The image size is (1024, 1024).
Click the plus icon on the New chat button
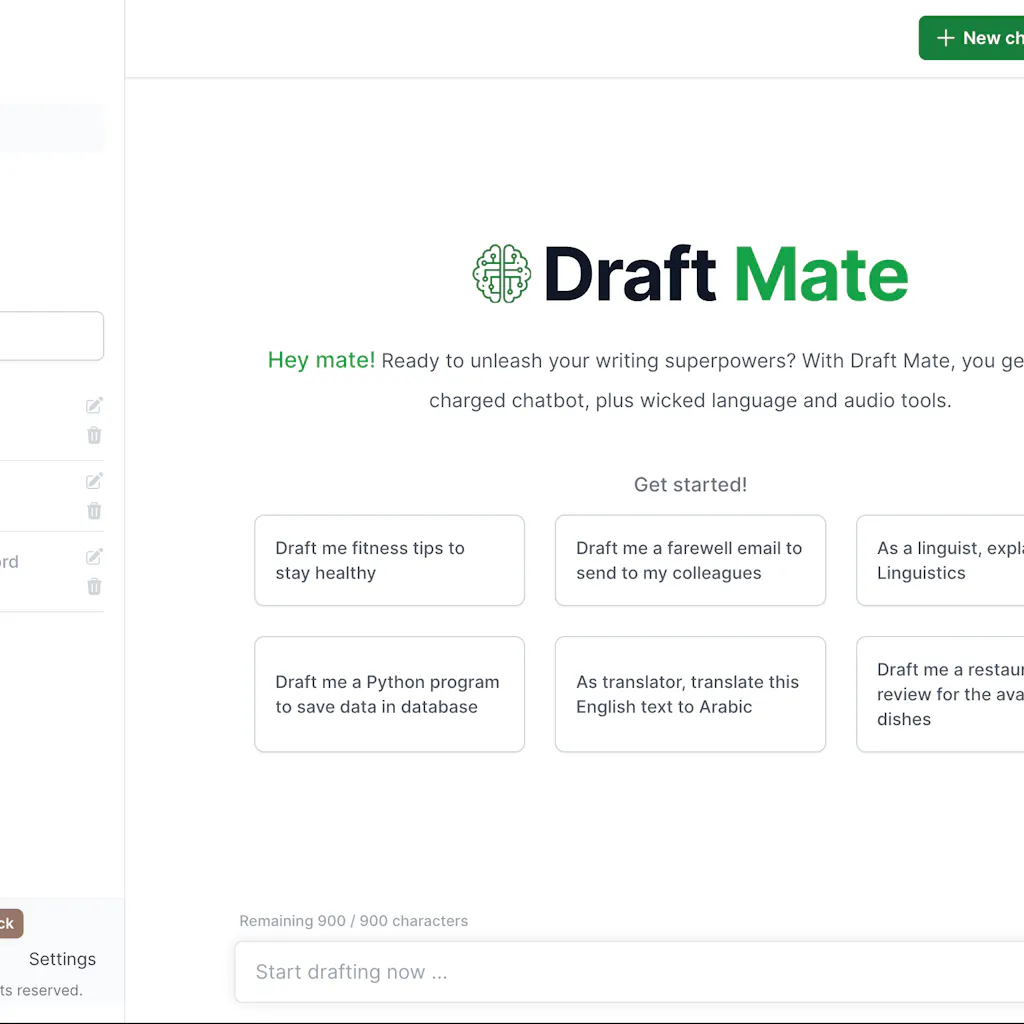coord(945,37)
